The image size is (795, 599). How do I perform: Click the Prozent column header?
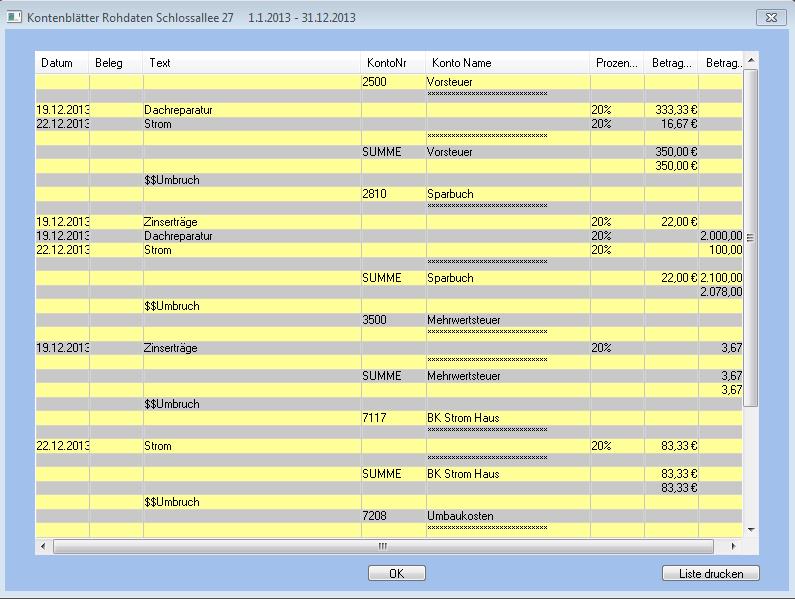pos(616,63)
